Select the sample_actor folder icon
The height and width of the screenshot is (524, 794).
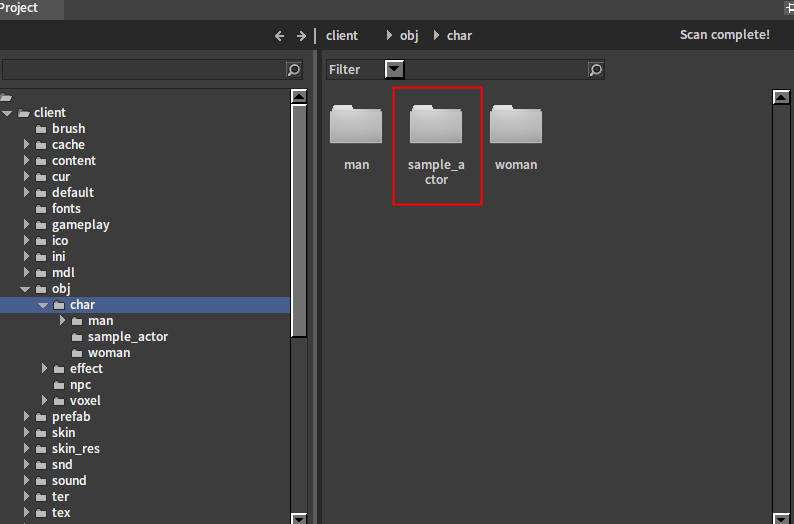pyautogui.click(x=436, y=126)
